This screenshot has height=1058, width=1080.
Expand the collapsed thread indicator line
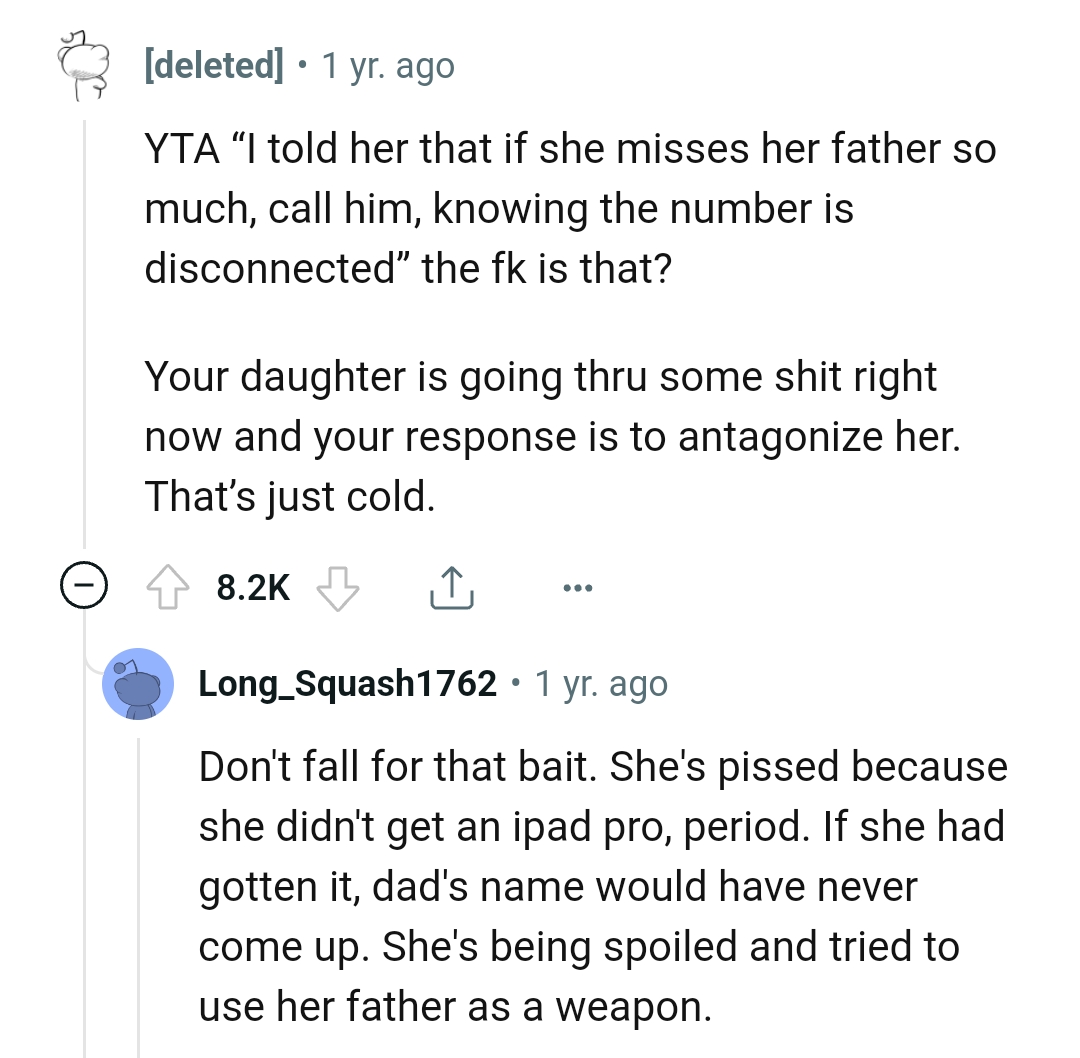tap(82, 350)
